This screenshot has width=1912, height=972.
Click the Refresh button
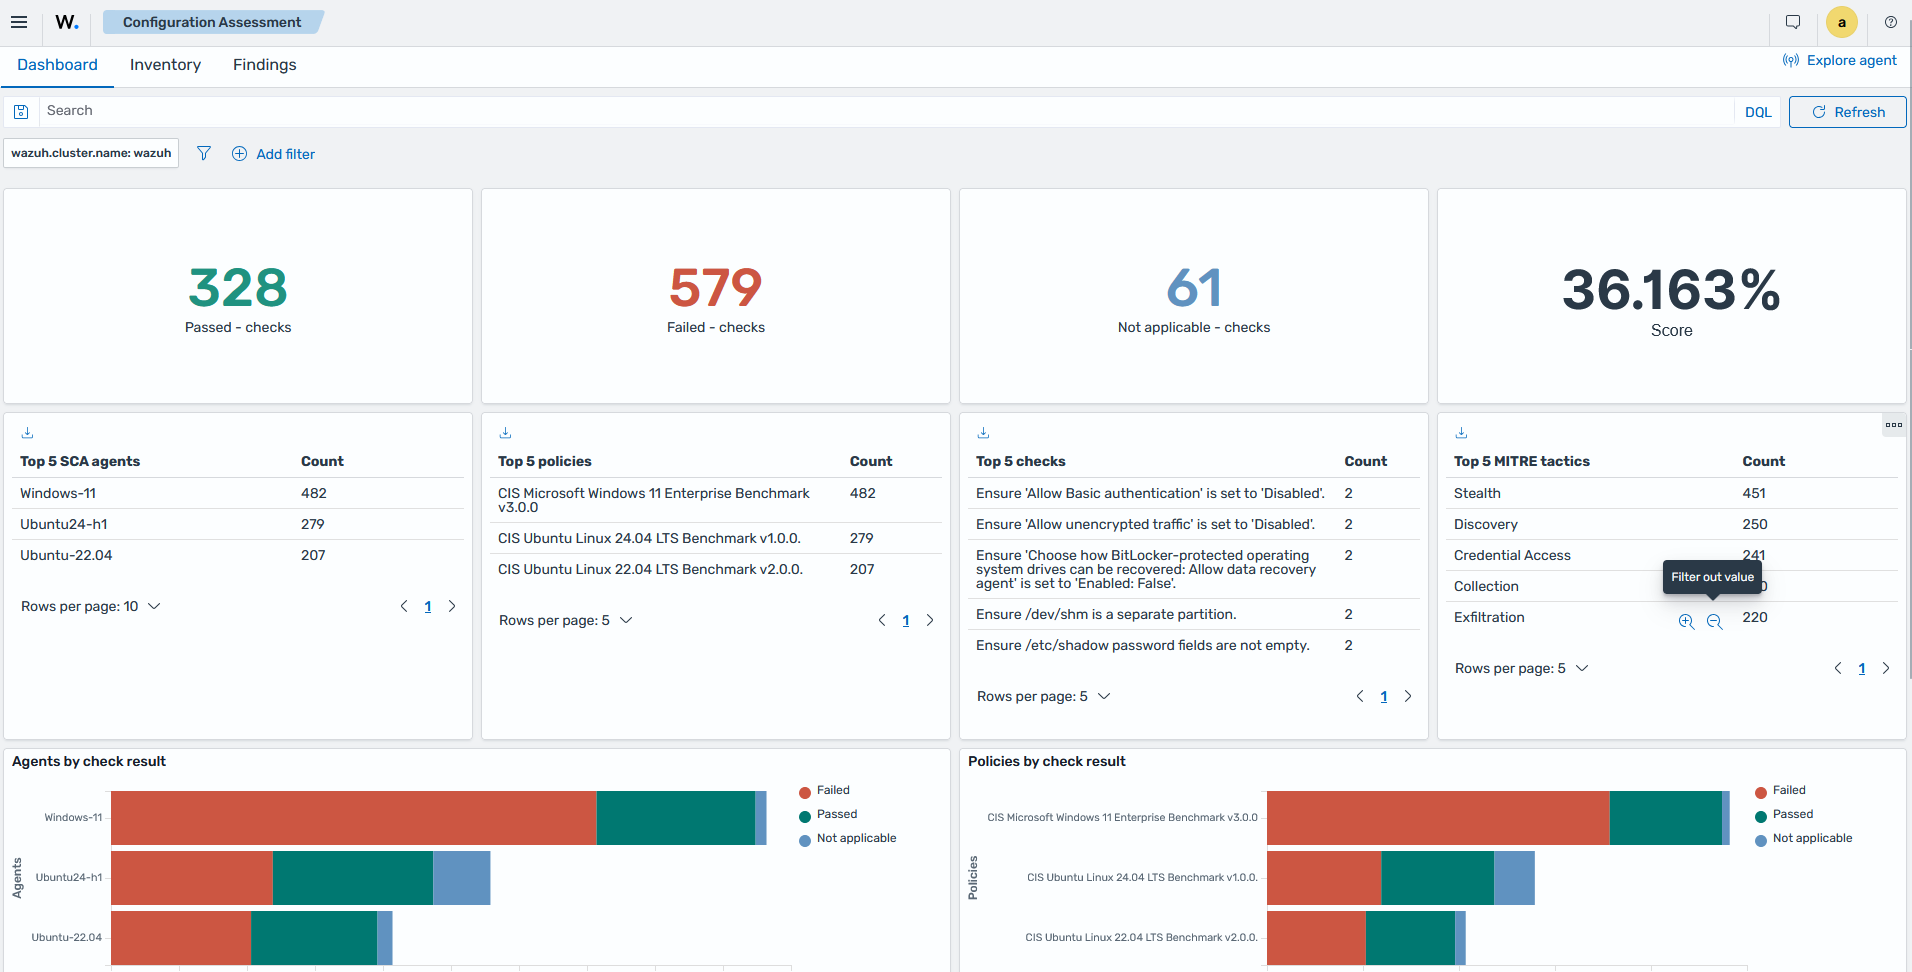tap(1848, 112)
